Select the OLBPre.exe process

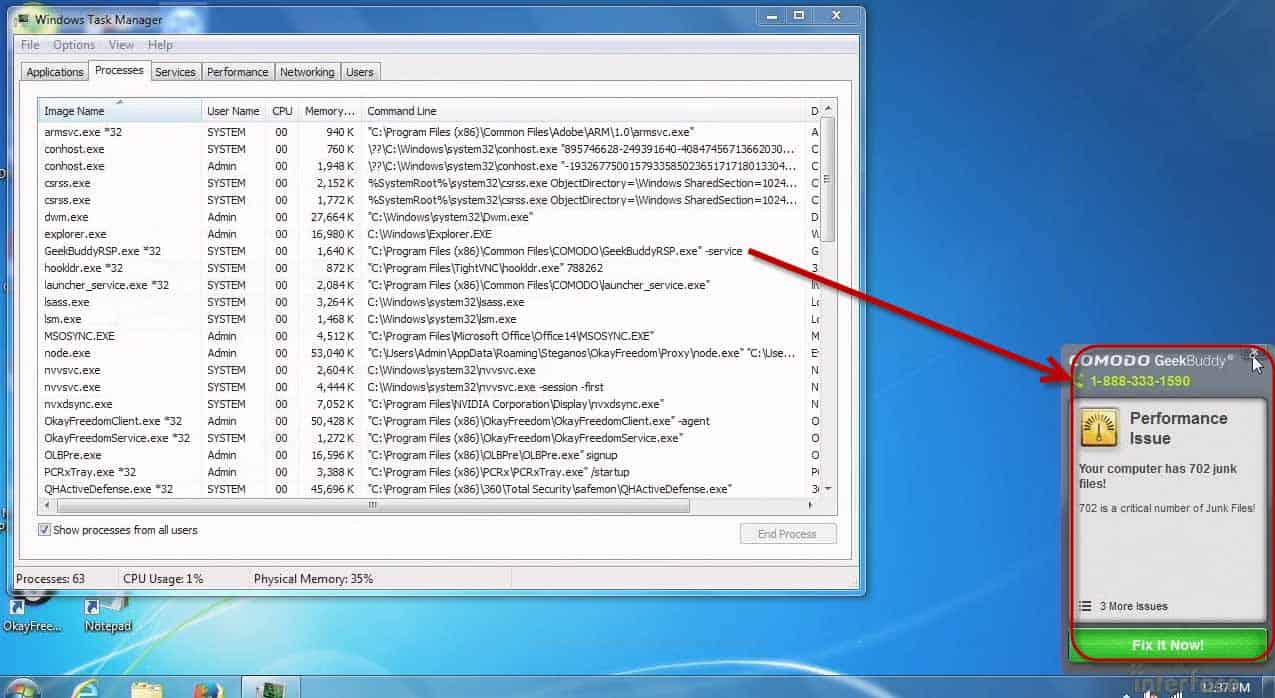point(429,455)
